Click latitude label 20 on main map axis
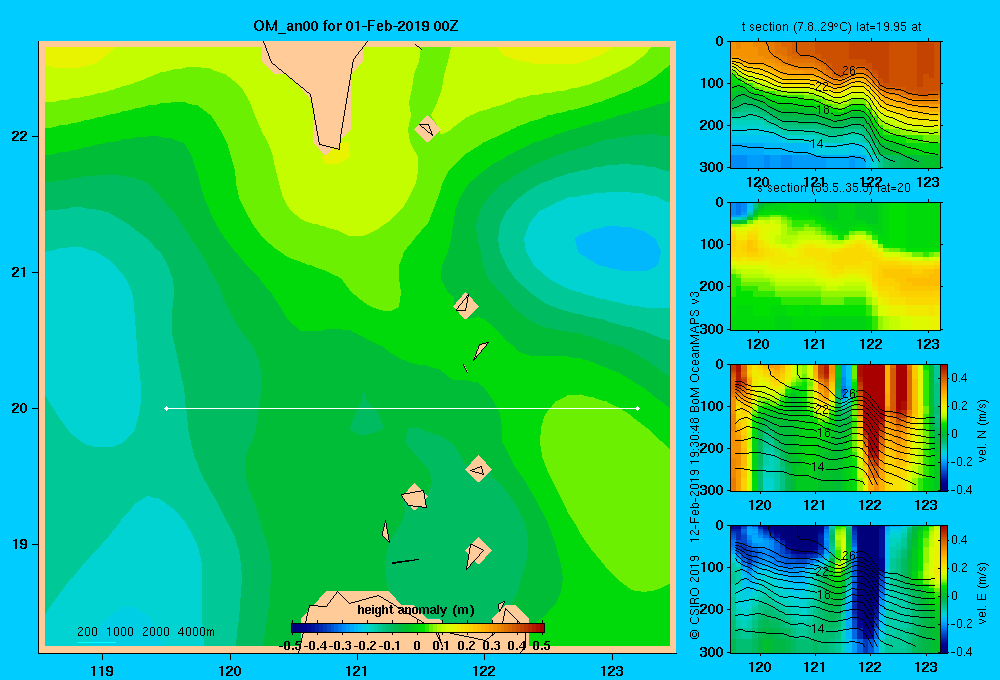The height and width of the screenshot is (680, 1000). (20, 408)
